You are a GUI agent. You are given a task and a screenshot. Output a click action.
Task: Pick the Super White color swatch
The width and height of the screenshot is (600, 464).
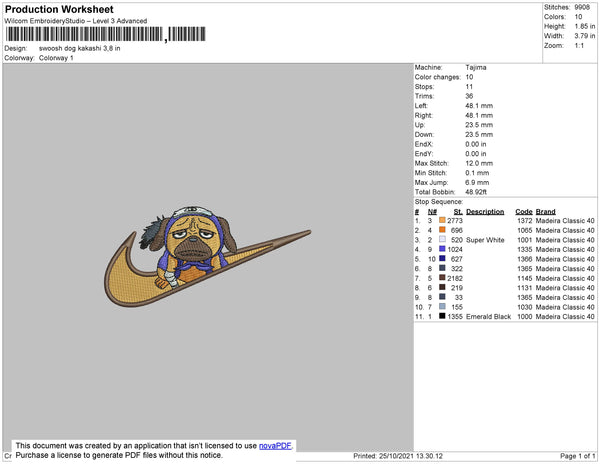[x=442, y=239]
